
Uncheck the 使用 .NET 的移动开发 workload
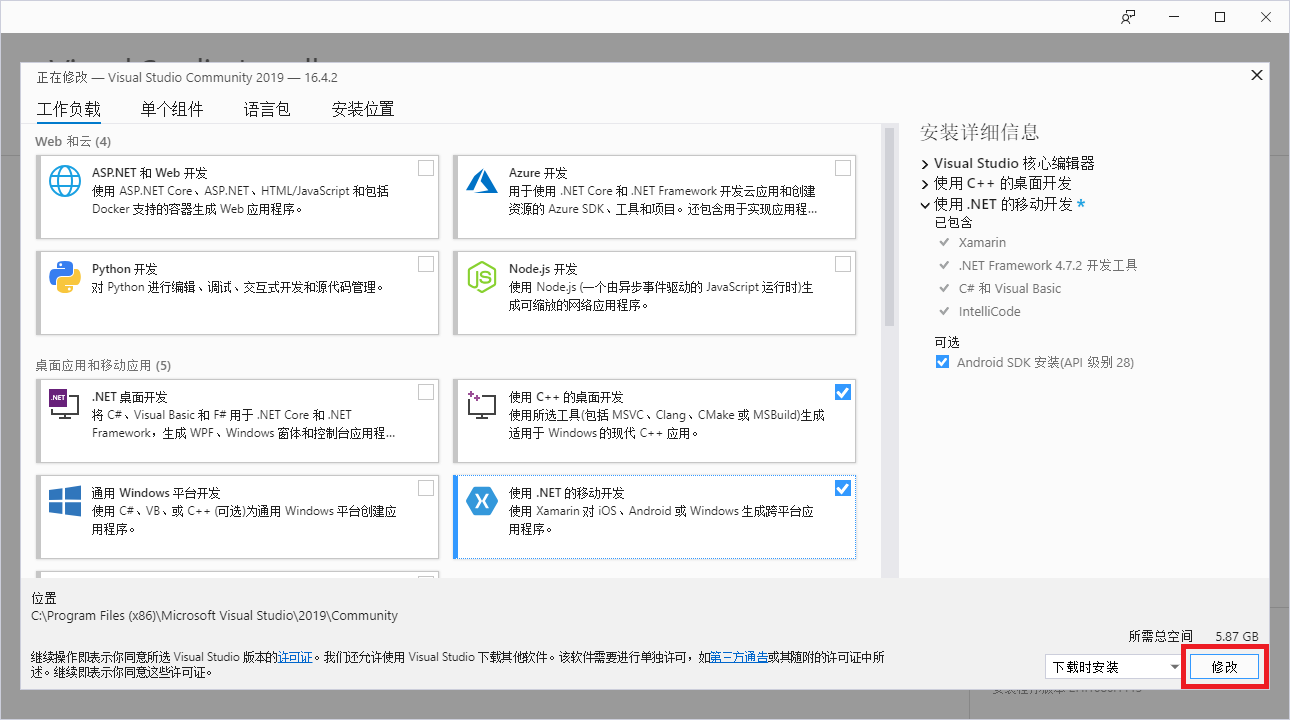(843, 488)
